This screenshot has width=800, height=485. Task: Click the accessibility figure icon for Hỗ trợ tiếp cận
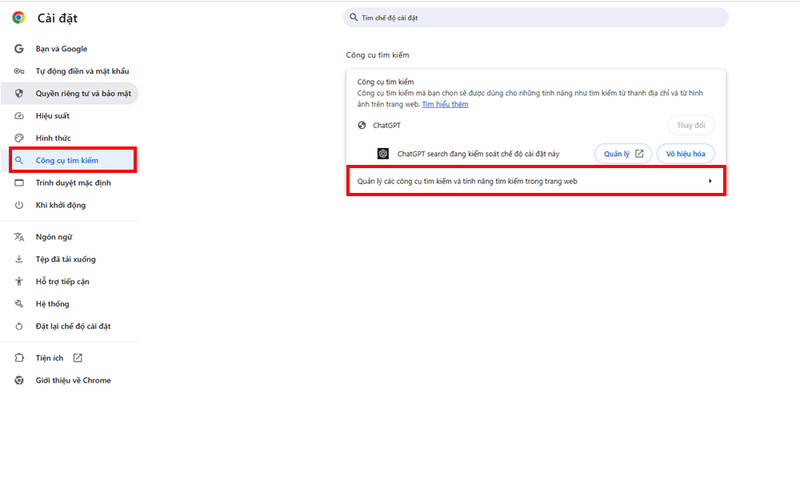[x=19, y=282]
